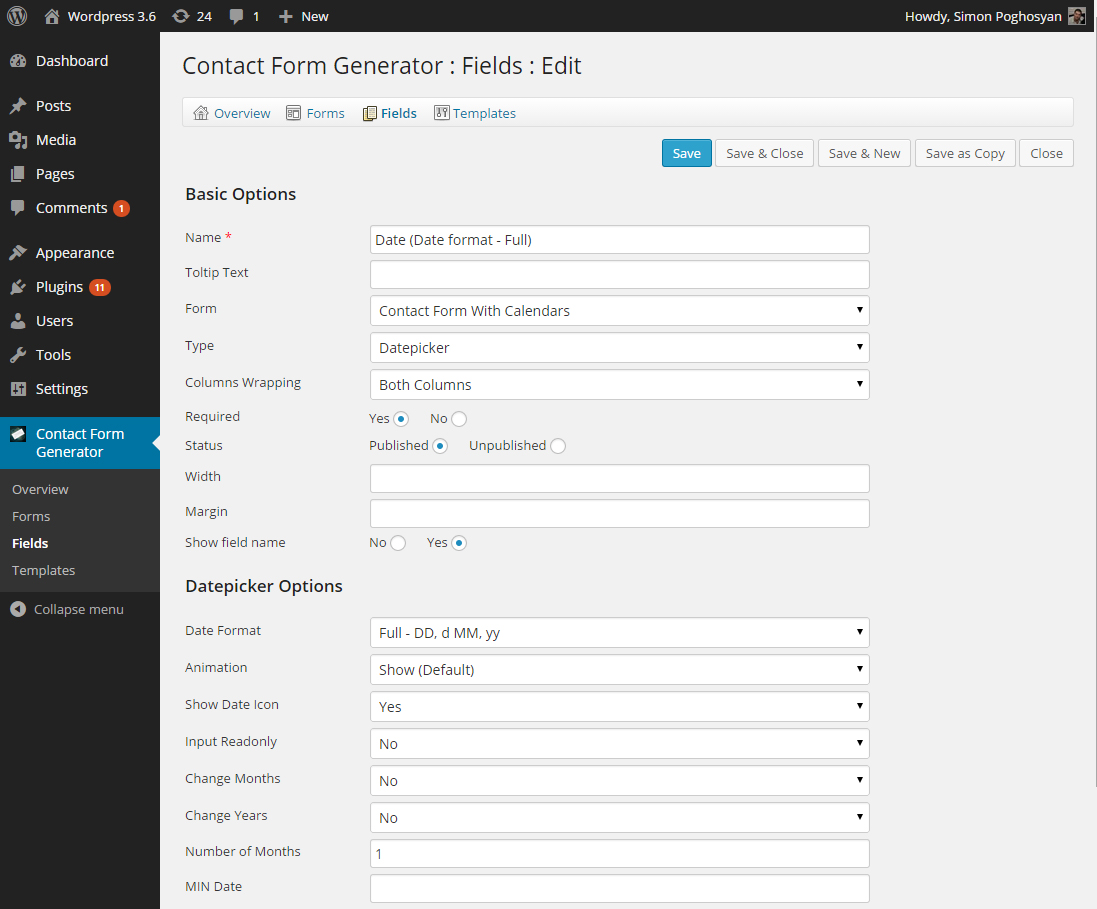
Task: Select Required No radio button
Action: point(459,419)
